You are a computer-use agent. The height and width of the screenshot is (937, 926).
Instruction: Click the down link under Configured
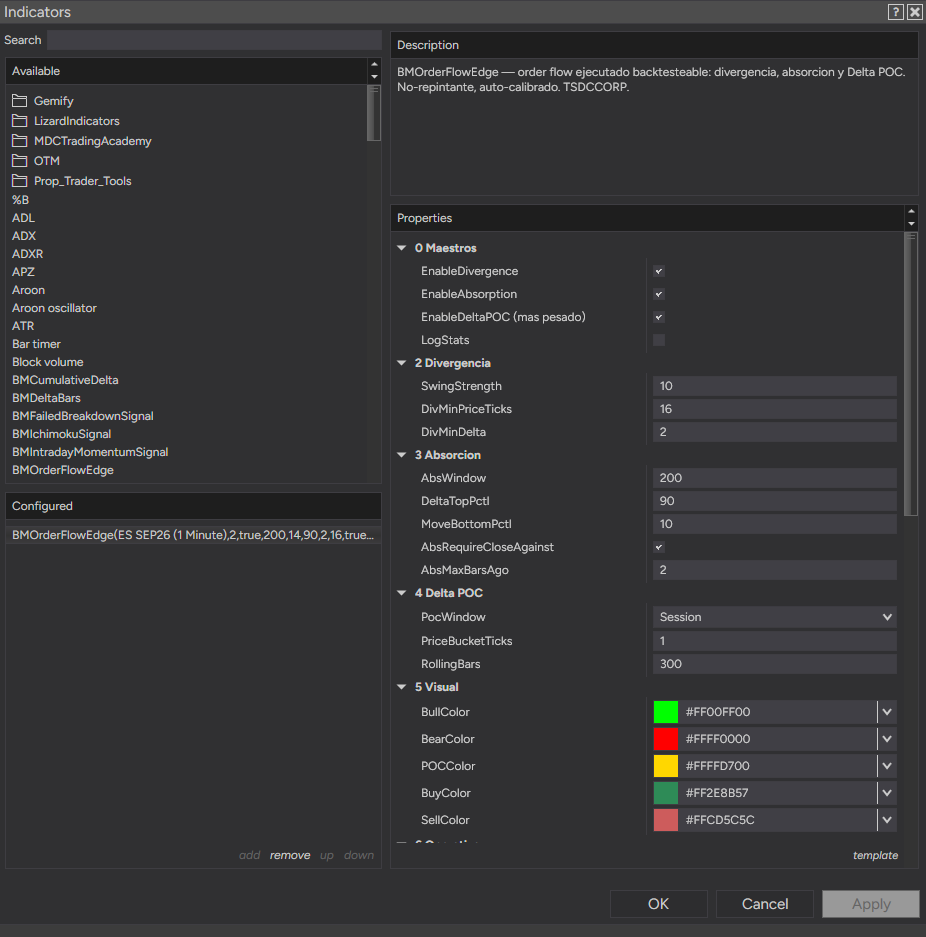359,855
